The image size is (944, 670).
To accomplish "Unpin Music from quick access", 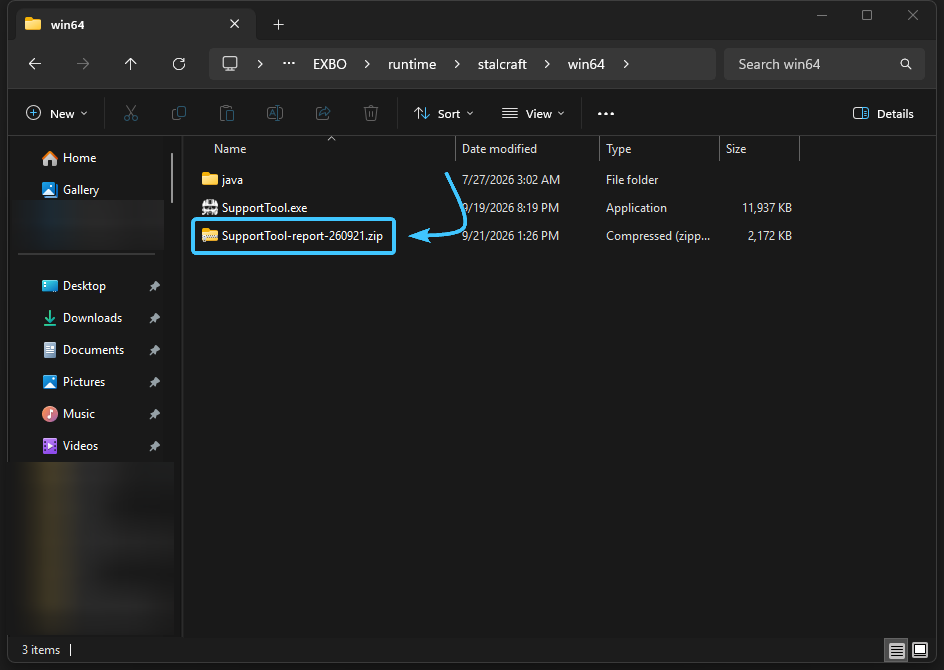I will point(155,414).
